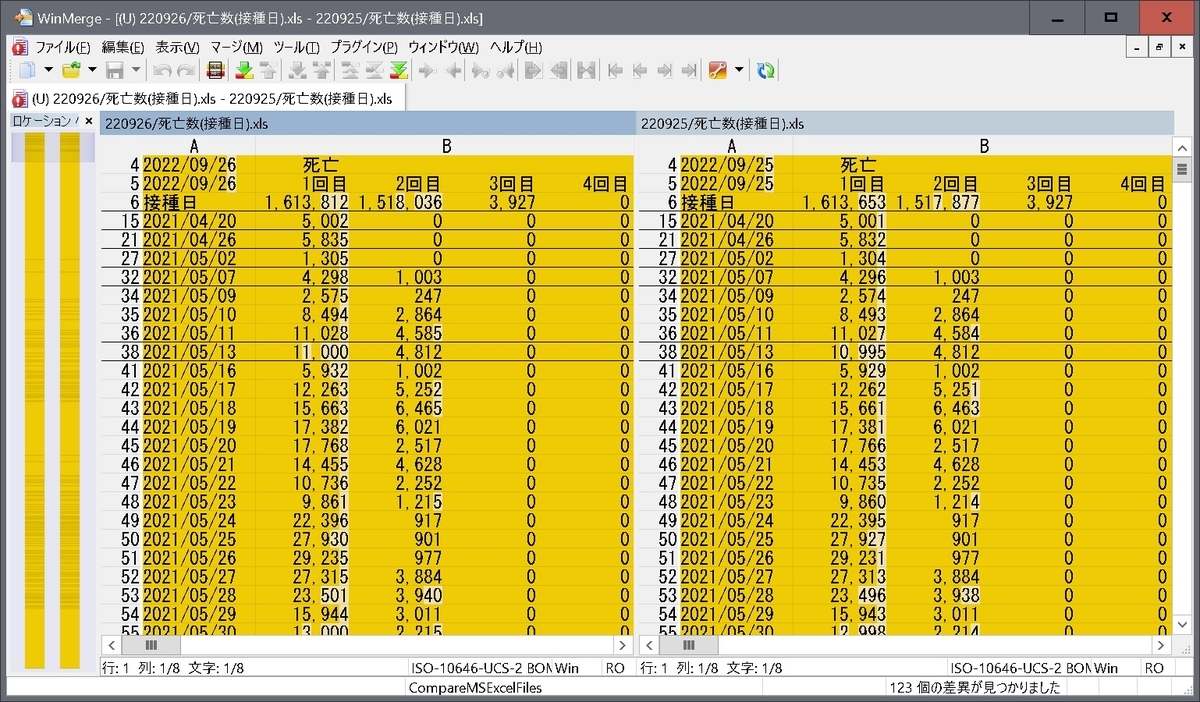Open the Options wrench icon
The image size is (1200, 702).
click(x=717, y=70)
